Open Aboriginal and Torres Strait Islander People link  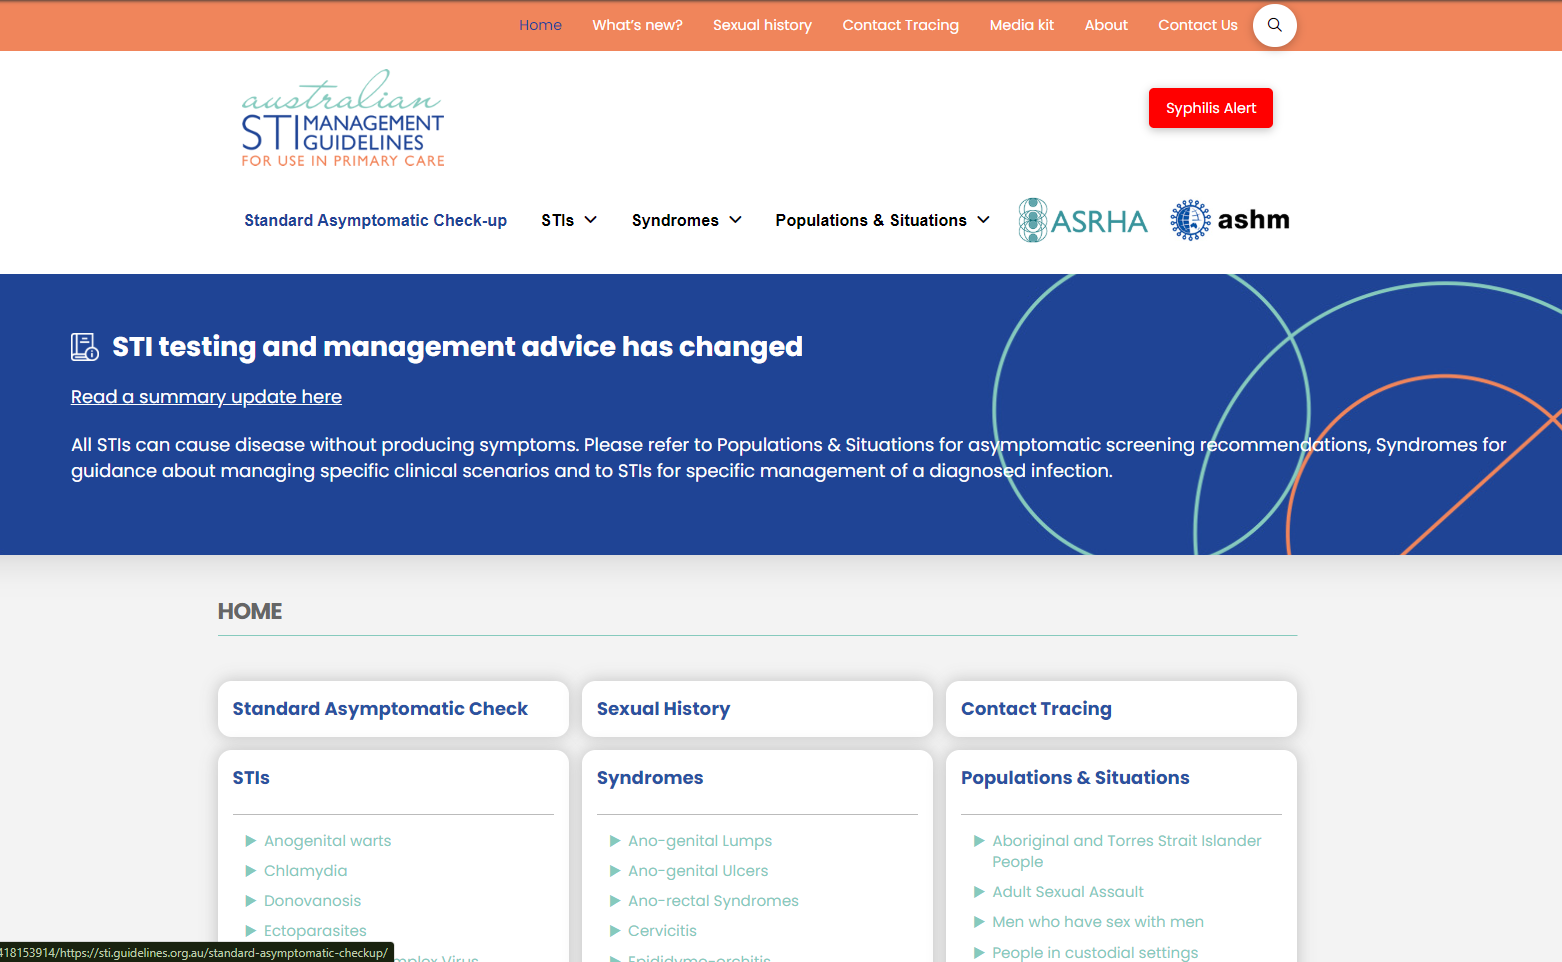coord(1127,851)
